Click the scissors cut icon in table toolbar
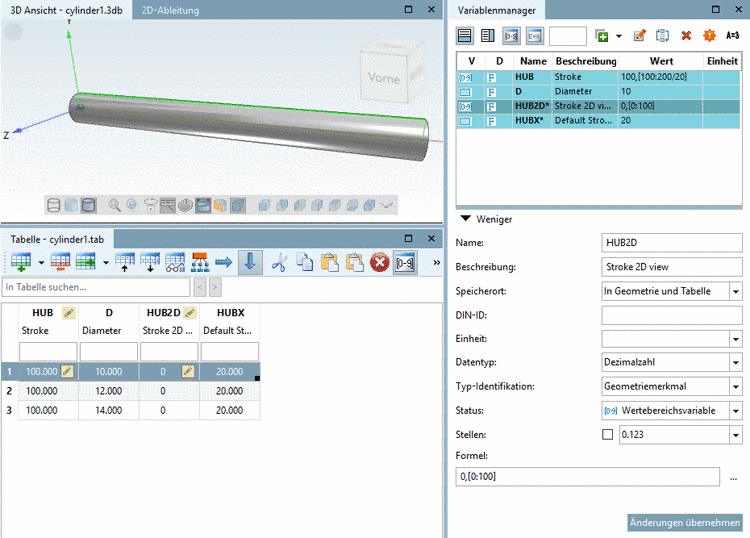The width and height of the screenshot is (750, 538). [279, 263]
